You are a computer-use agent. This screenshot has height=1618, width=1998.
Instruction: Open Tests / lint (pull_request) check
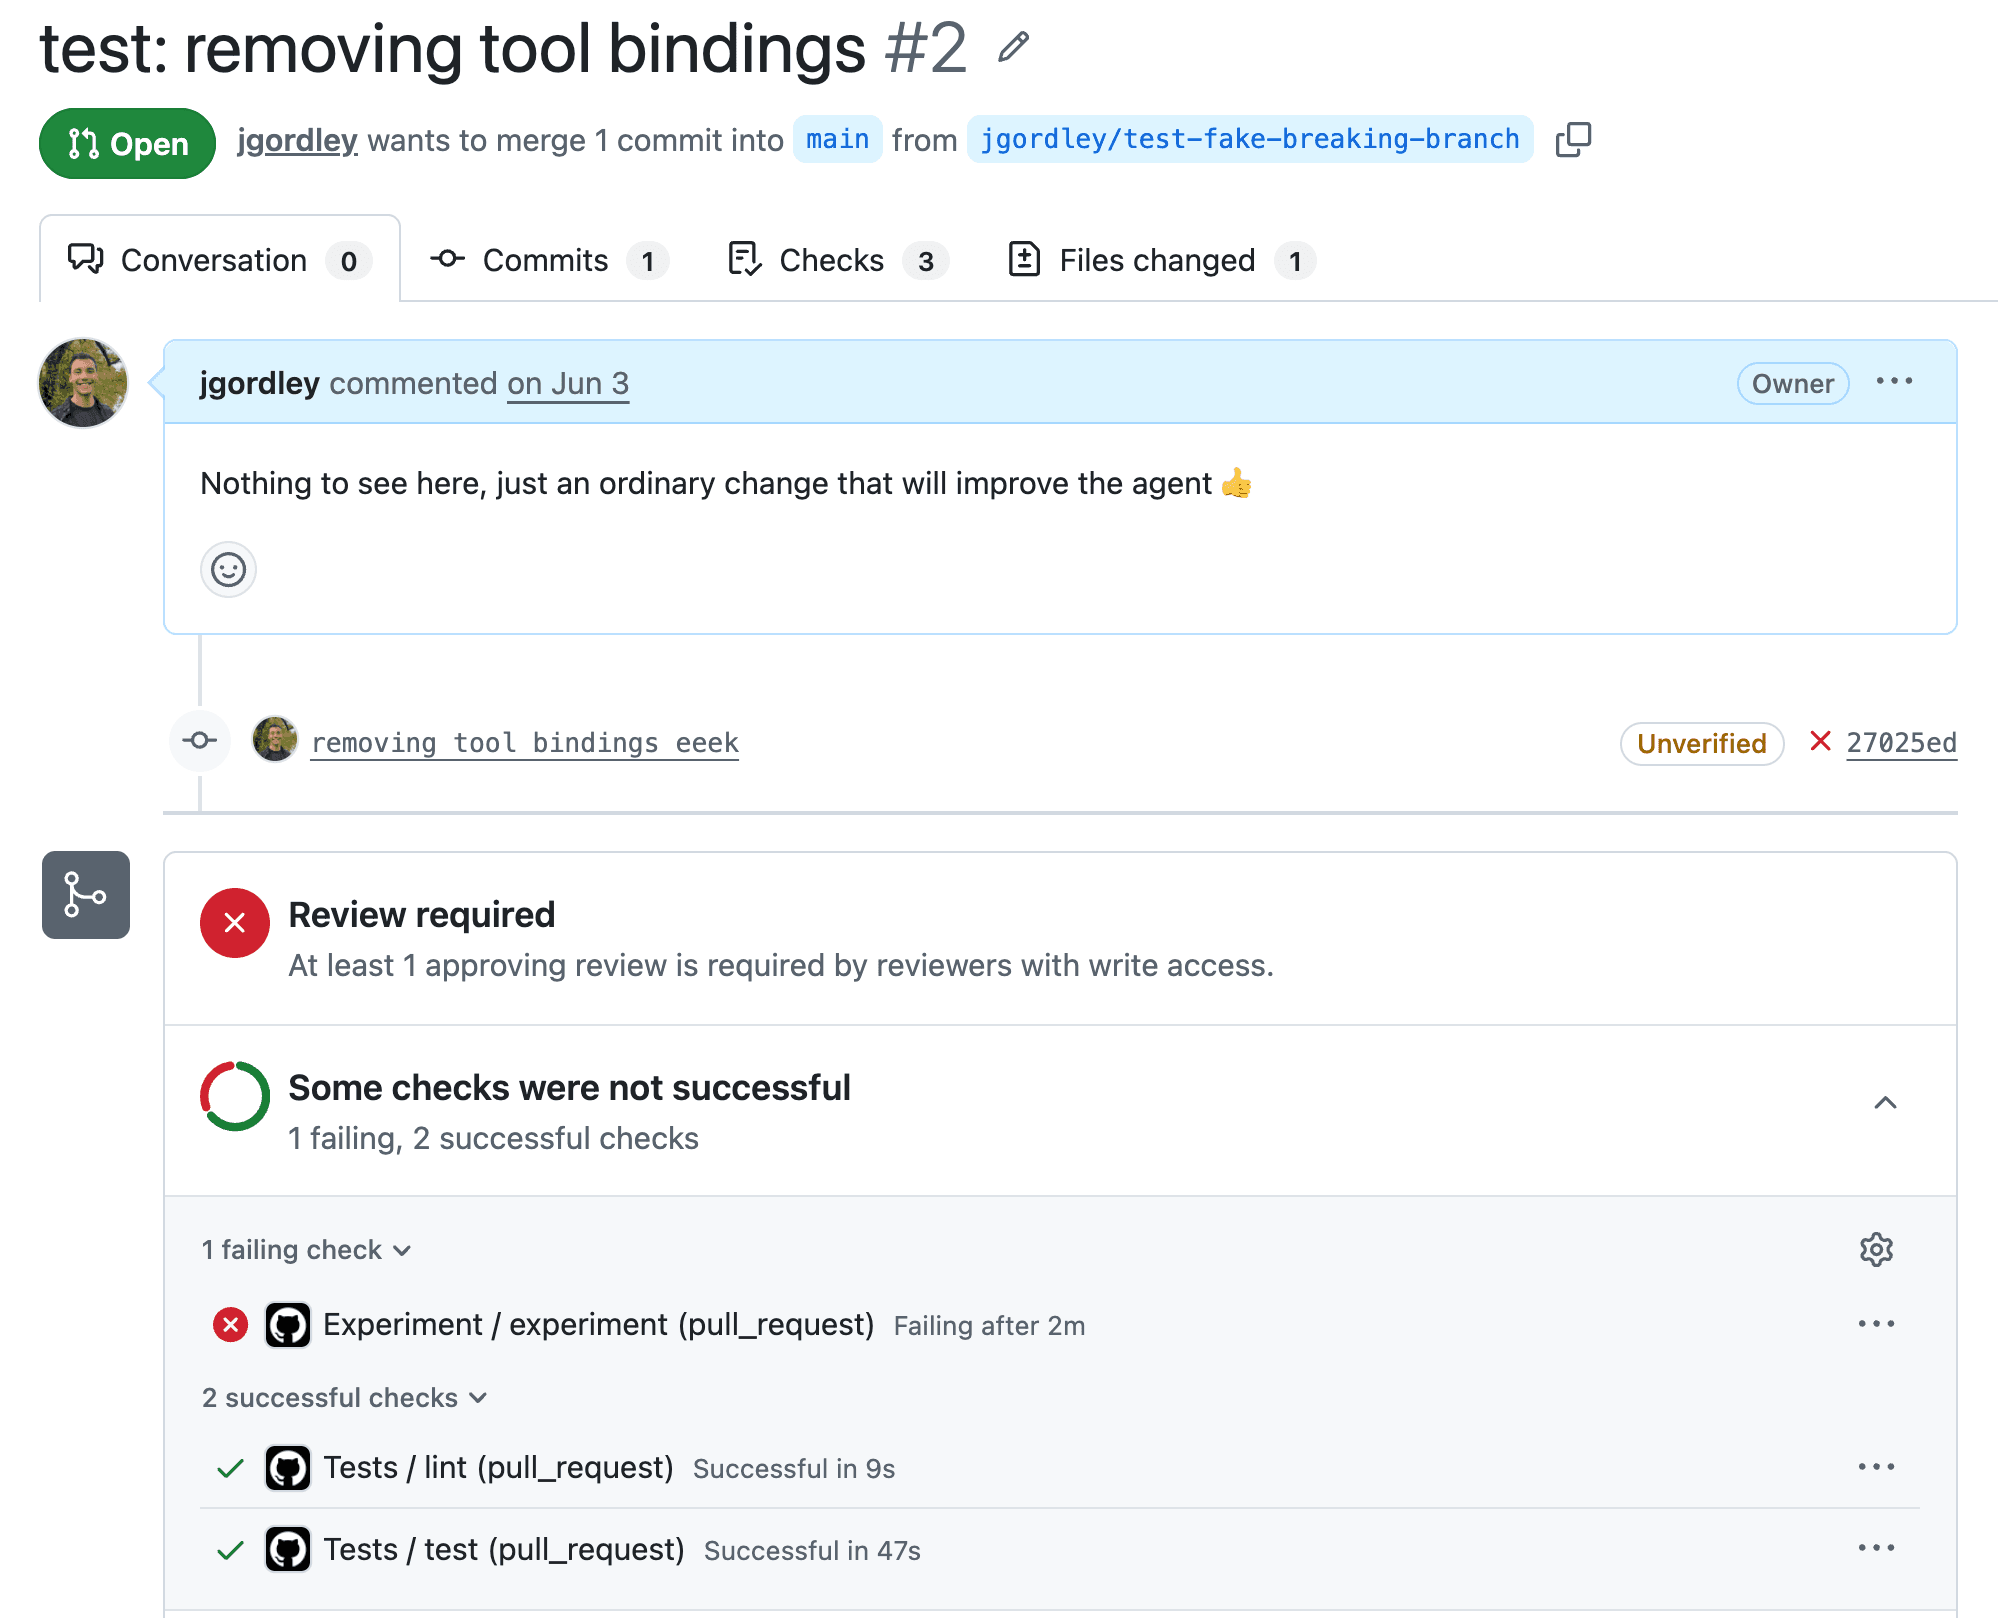pyautogui.click(x=498, y=1468)
